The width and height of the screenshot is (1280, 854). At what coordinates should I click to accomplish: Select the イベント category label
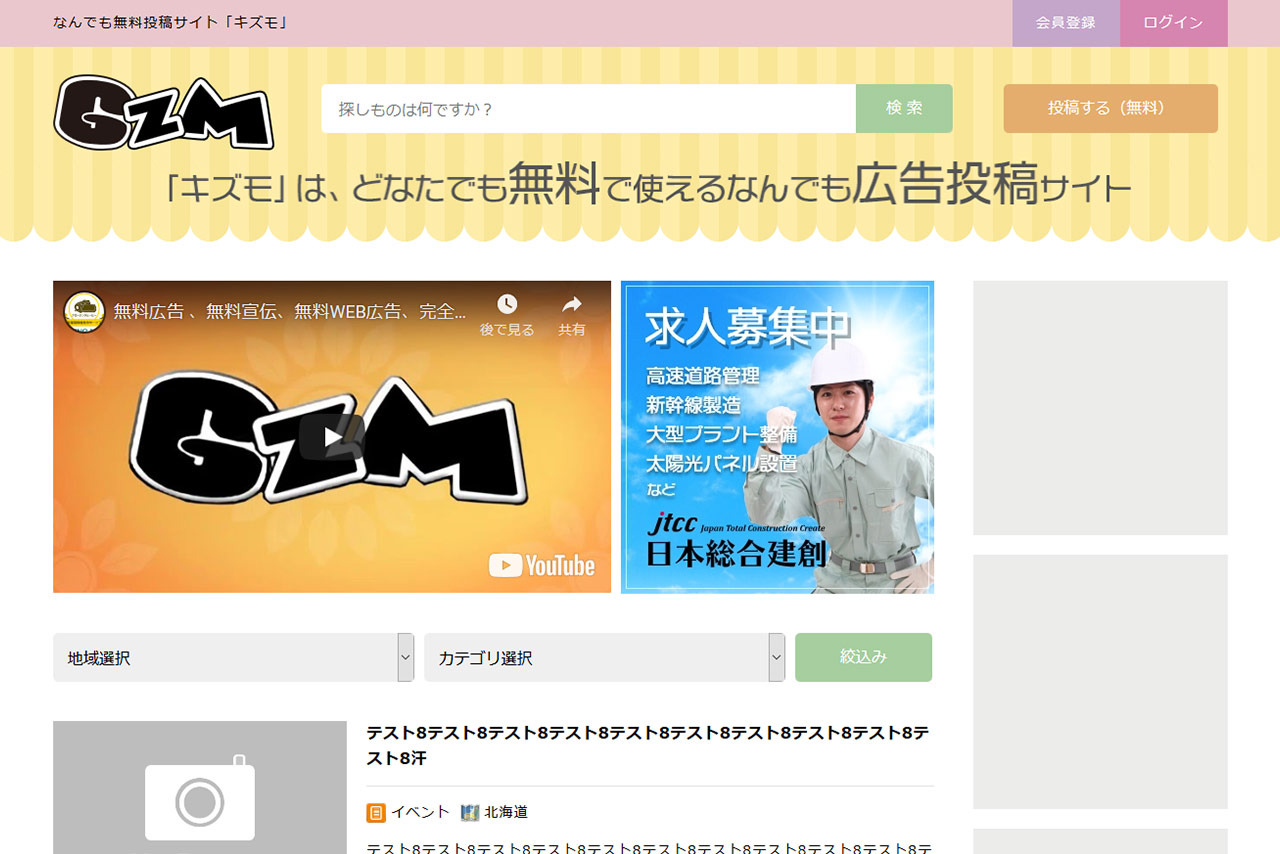pos(420,812)
